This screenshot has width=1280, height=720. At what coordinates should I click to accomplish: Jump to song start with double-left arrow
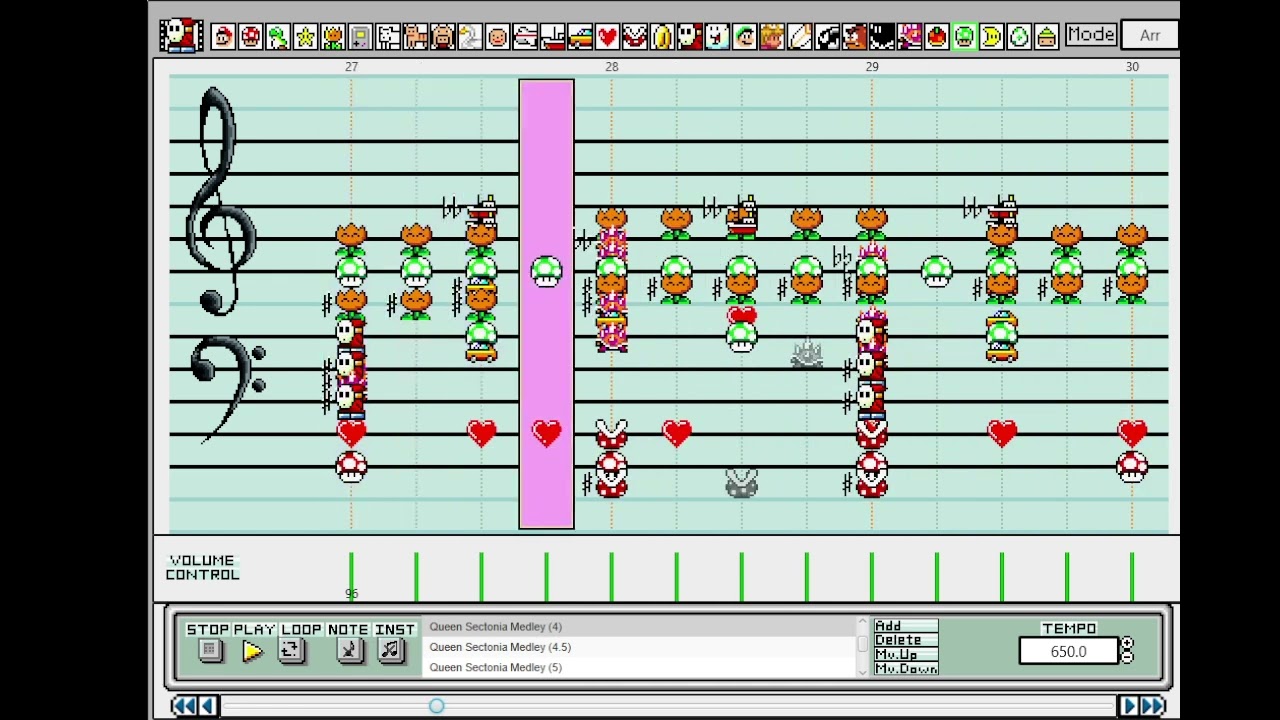(x=184, y=706)
